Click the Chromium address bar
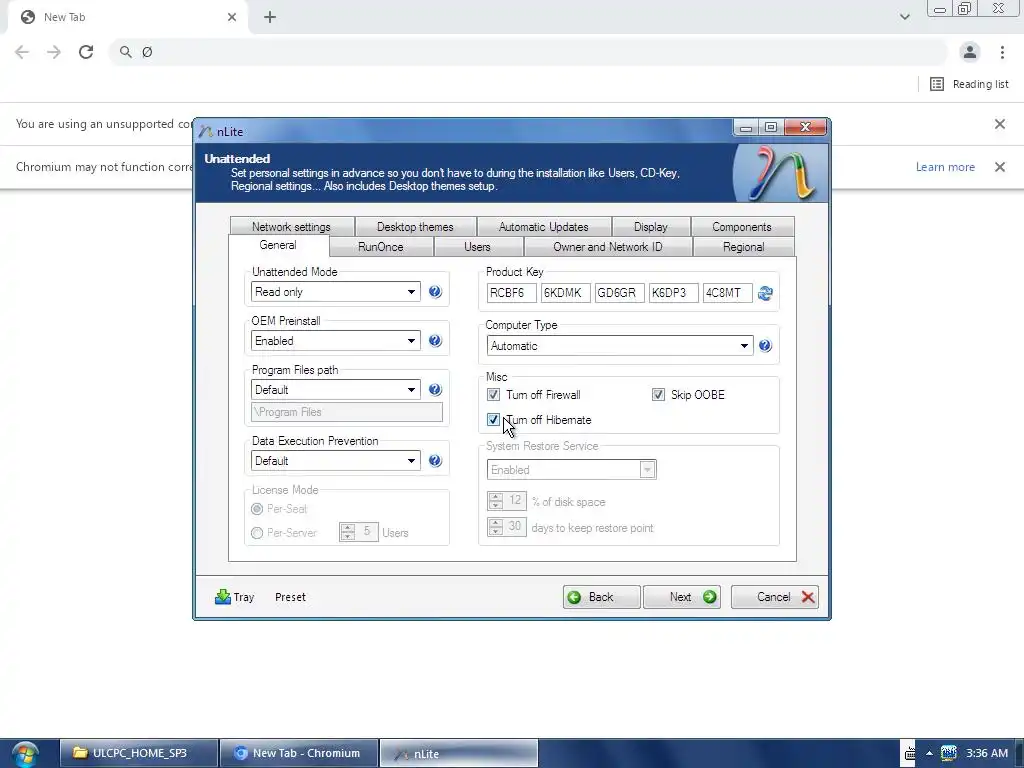This screenshot has height=768, width=1024. point(529,52)
